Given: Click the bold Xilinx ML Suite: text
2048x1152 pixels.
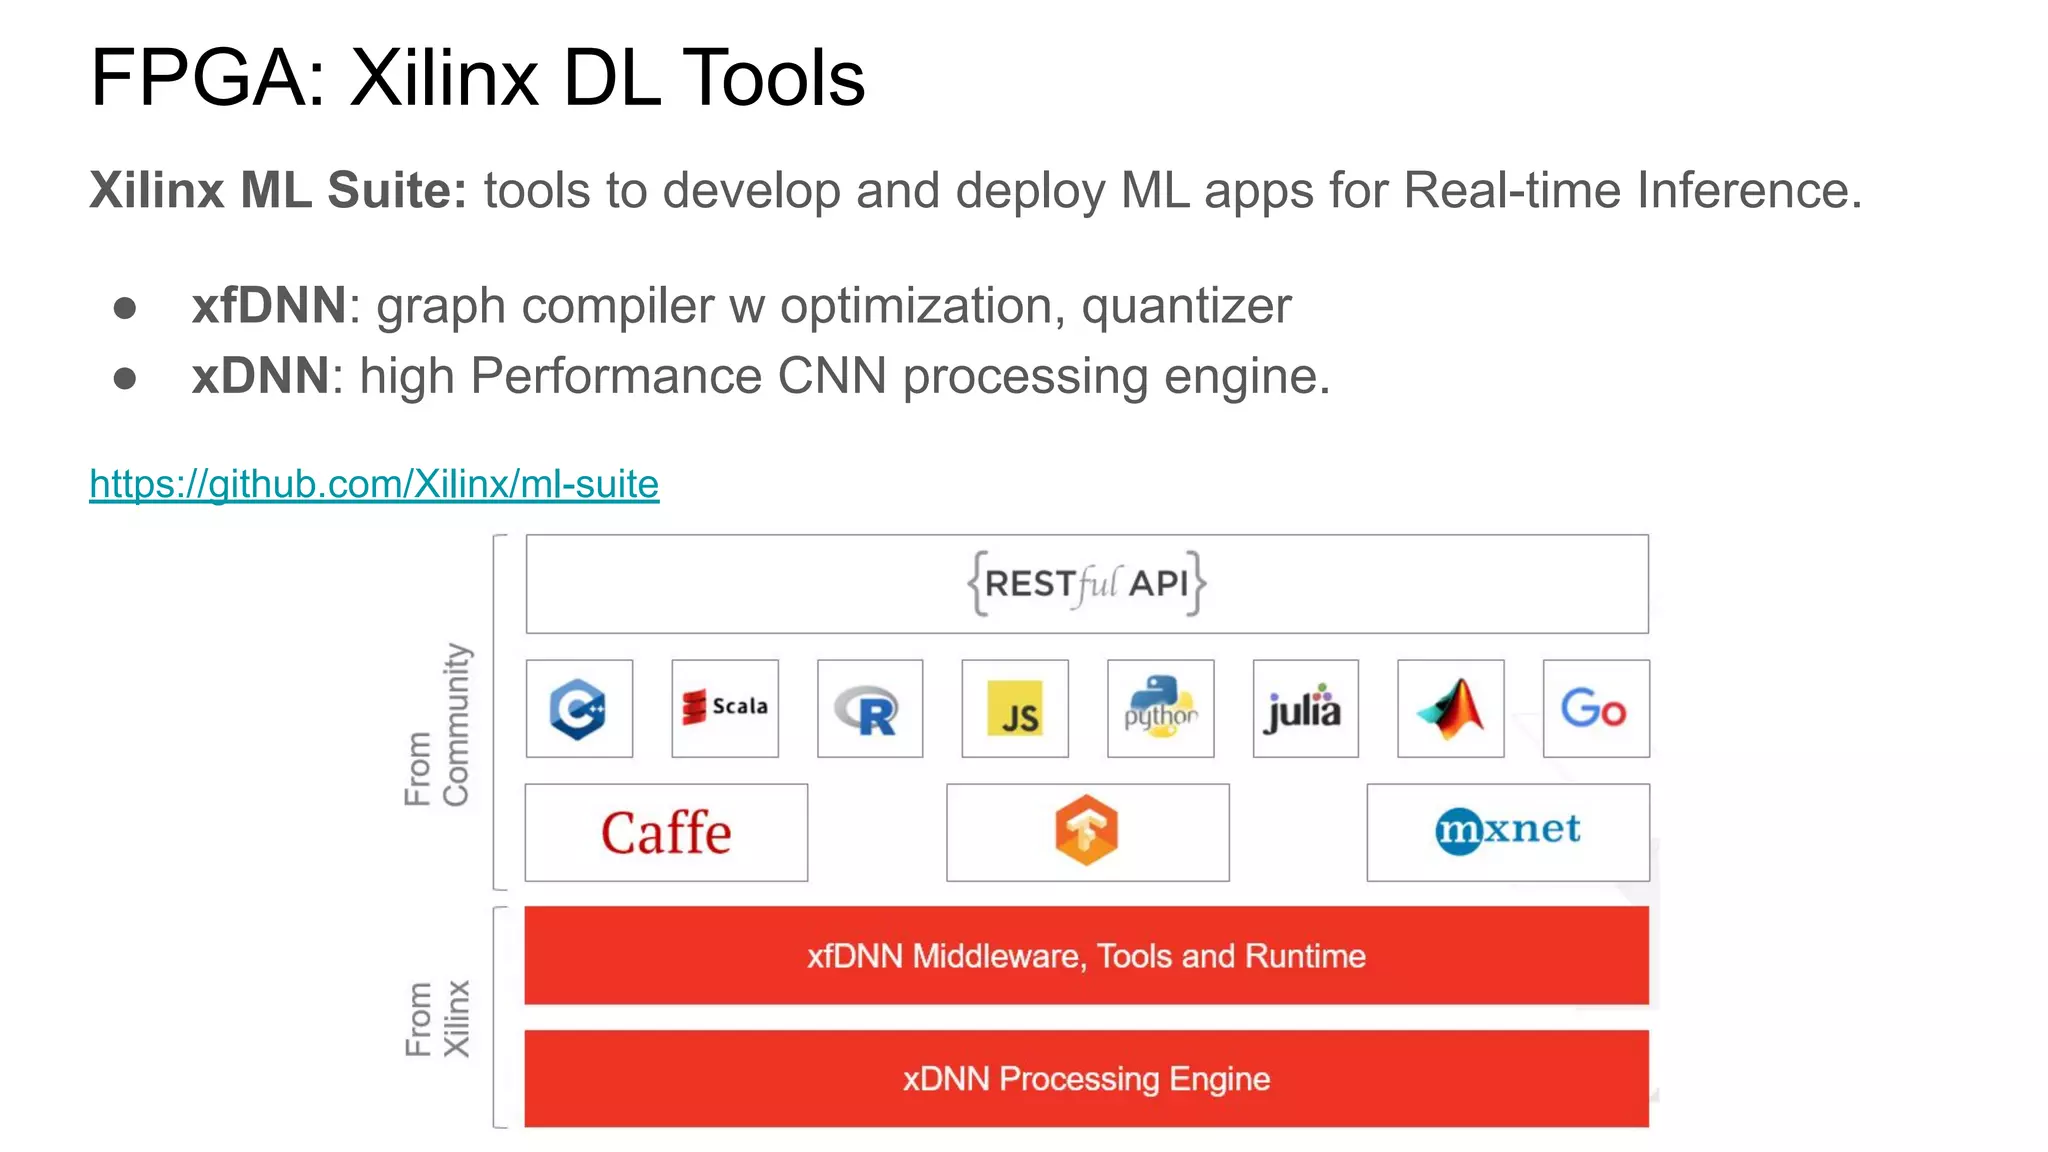Looking at the screenshot, I should tap(278, 190).
